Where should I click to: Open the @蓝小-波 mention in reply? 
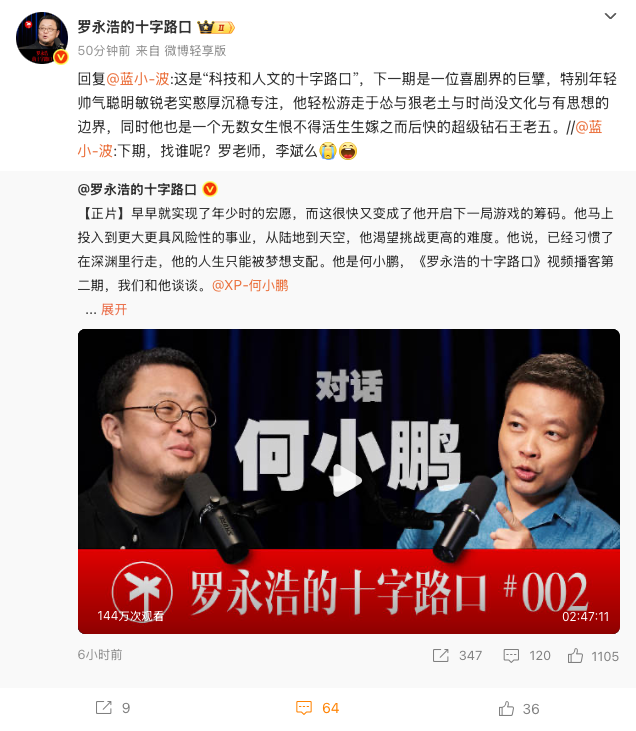coord(138,79)
